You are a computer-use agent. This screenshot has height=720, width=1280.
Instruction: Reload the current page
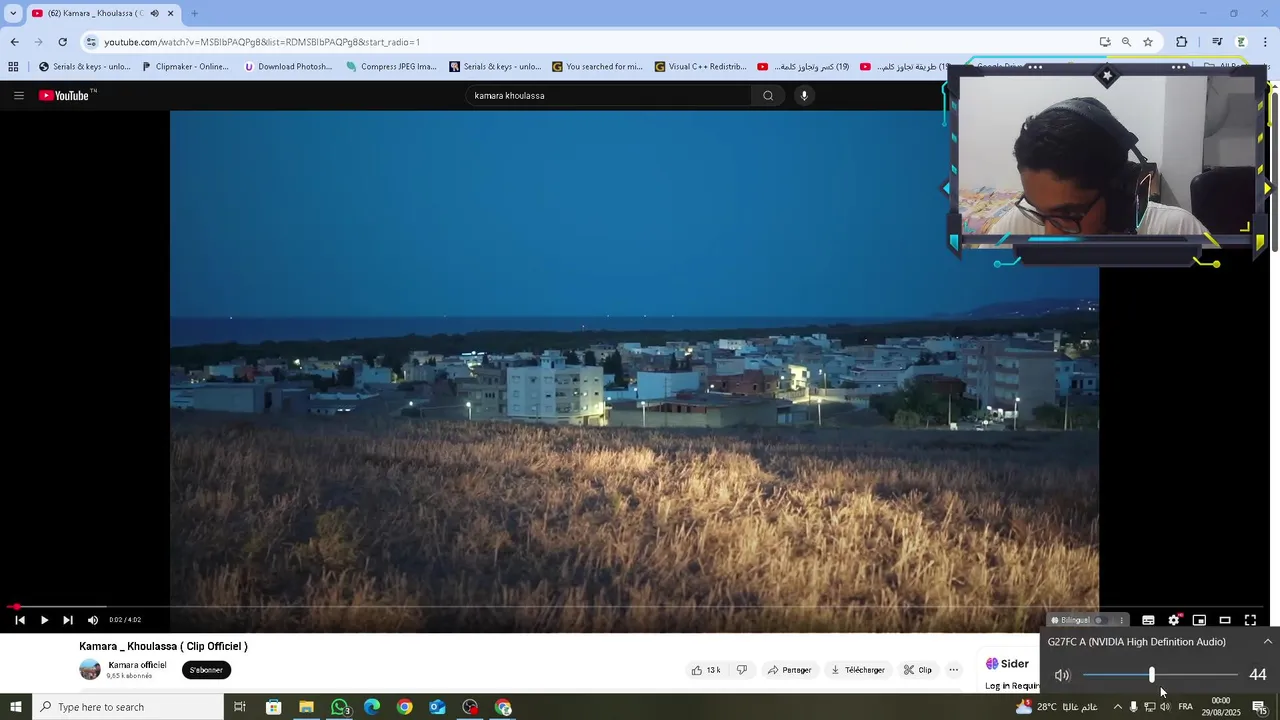point(62,42)
